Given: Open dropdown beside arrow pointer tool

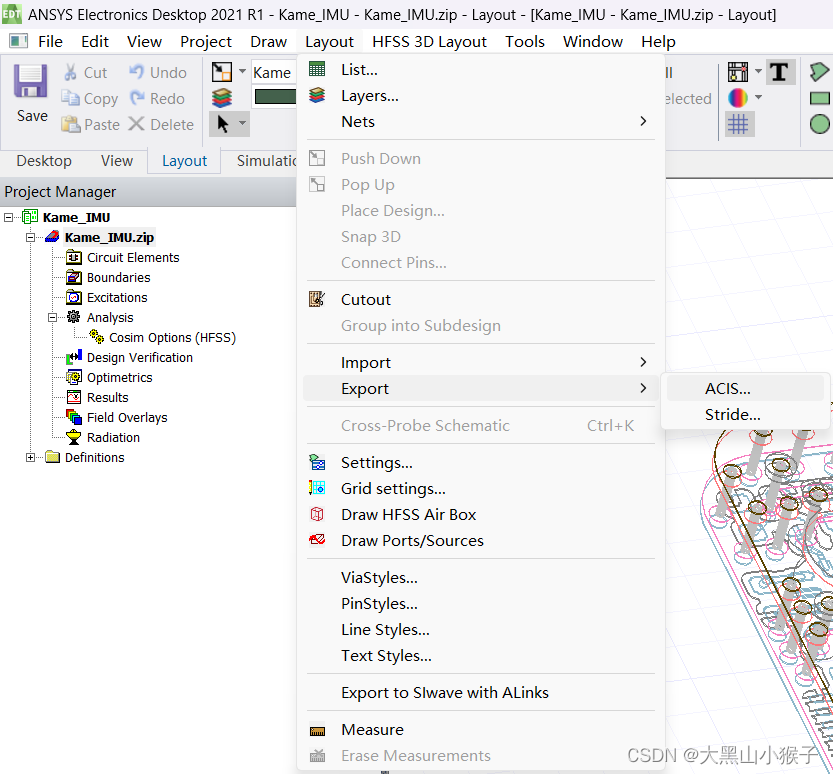Looking at the screenshot, I should point(242,123).
